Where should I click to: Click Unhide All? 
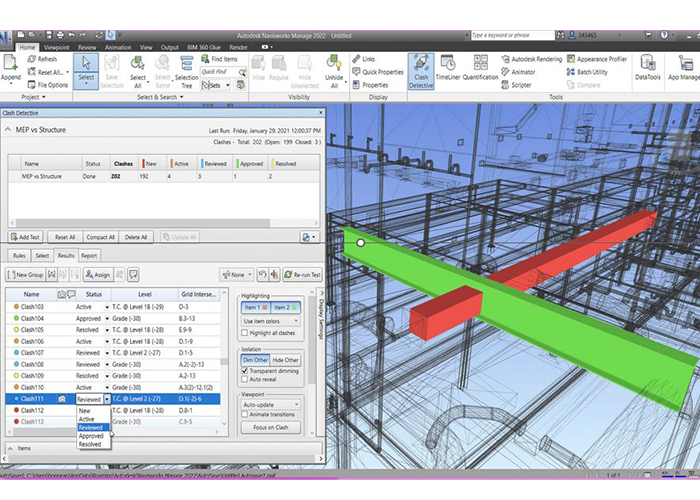tap(333, 71)
